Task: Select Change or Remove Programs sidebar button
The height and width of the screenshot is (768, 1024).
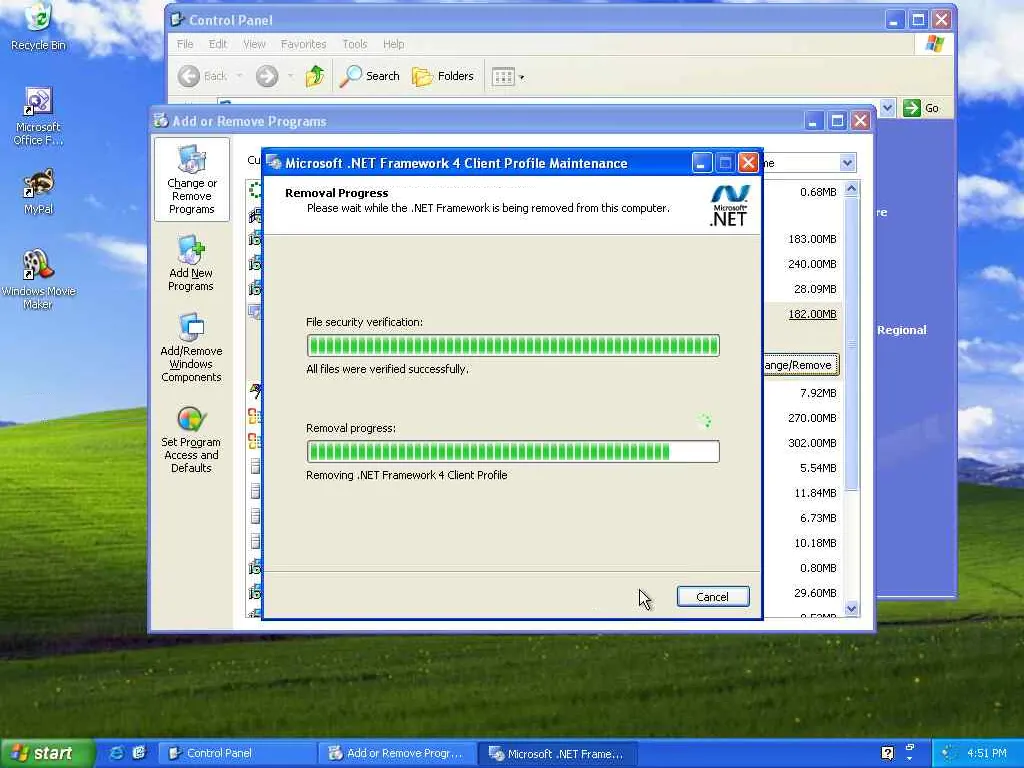Action: click(x=191, y=180)
